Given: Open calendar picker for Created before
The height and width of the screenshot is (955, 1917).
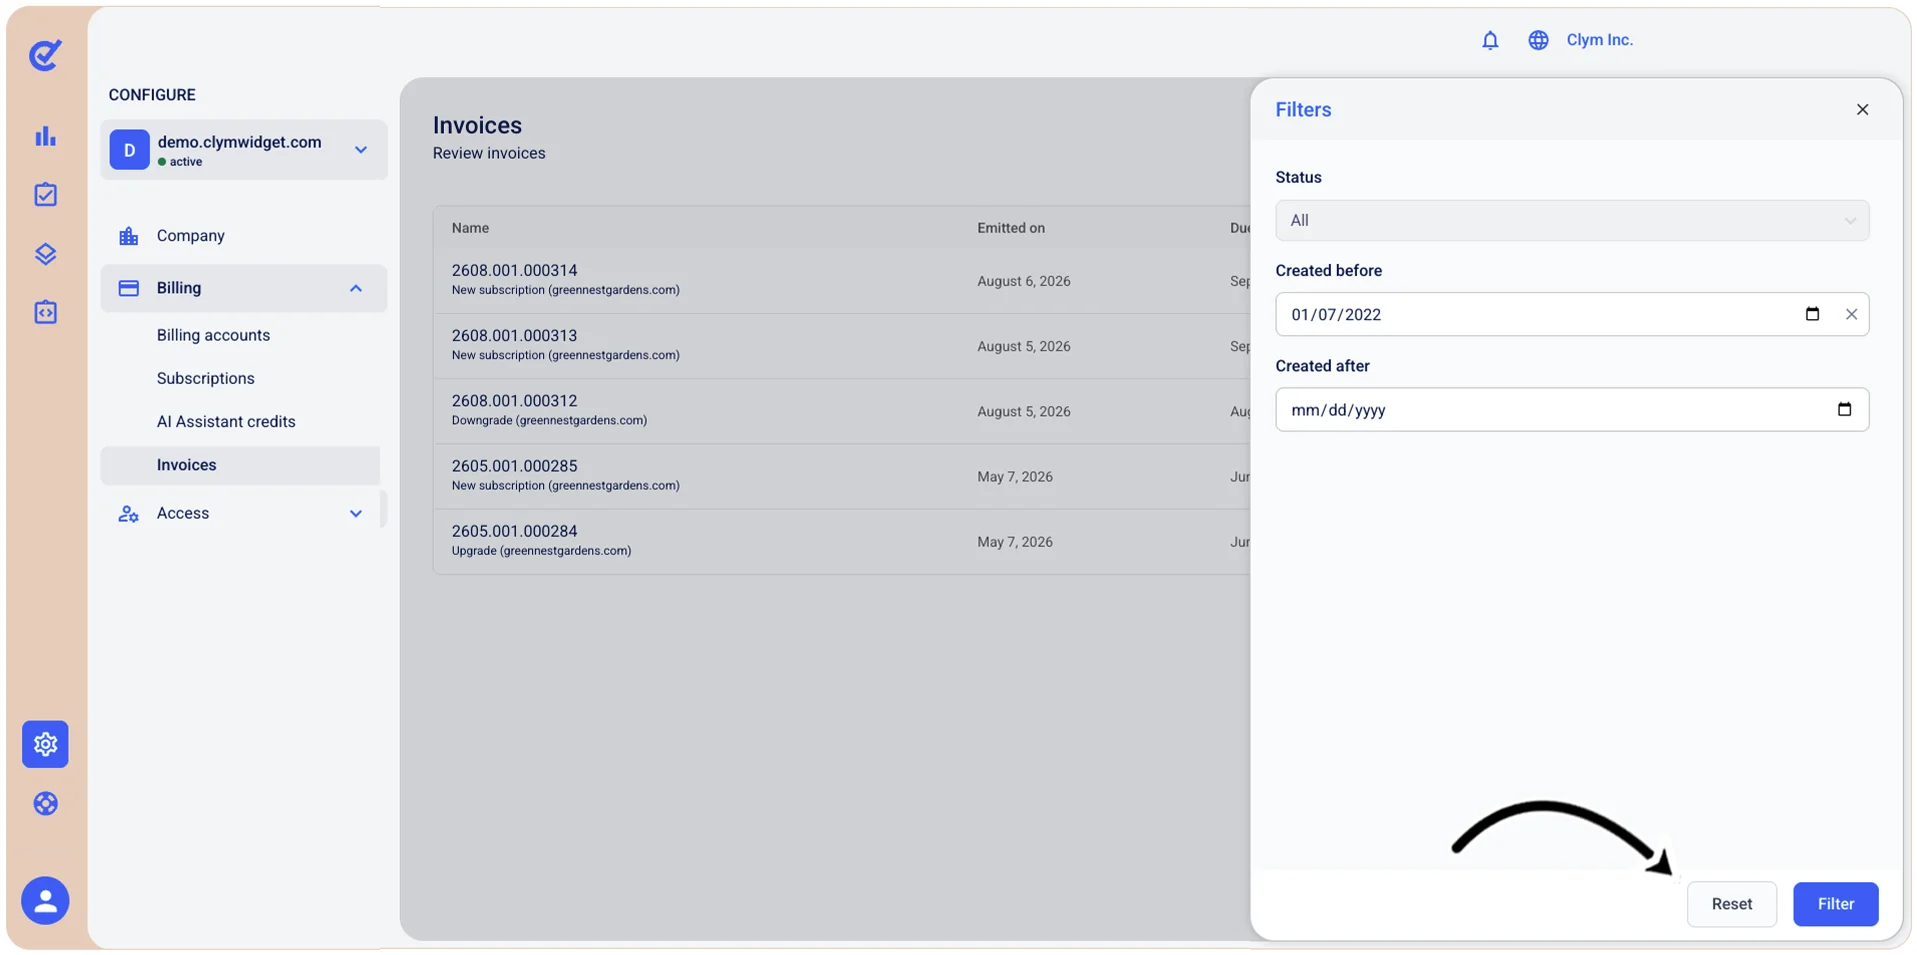Looking at the screenshot, I should (1812, 314).
